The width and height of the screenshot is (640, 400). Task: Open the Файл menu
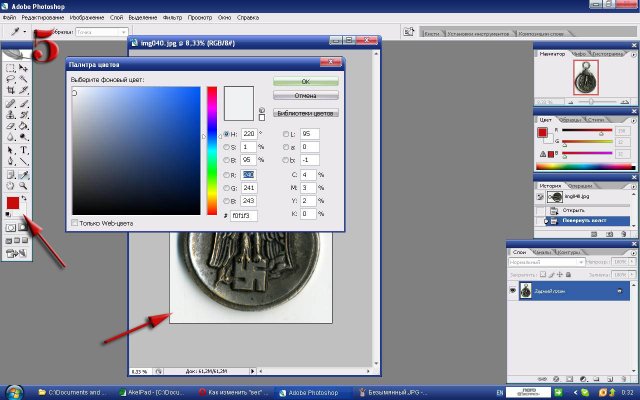[9, 18]
